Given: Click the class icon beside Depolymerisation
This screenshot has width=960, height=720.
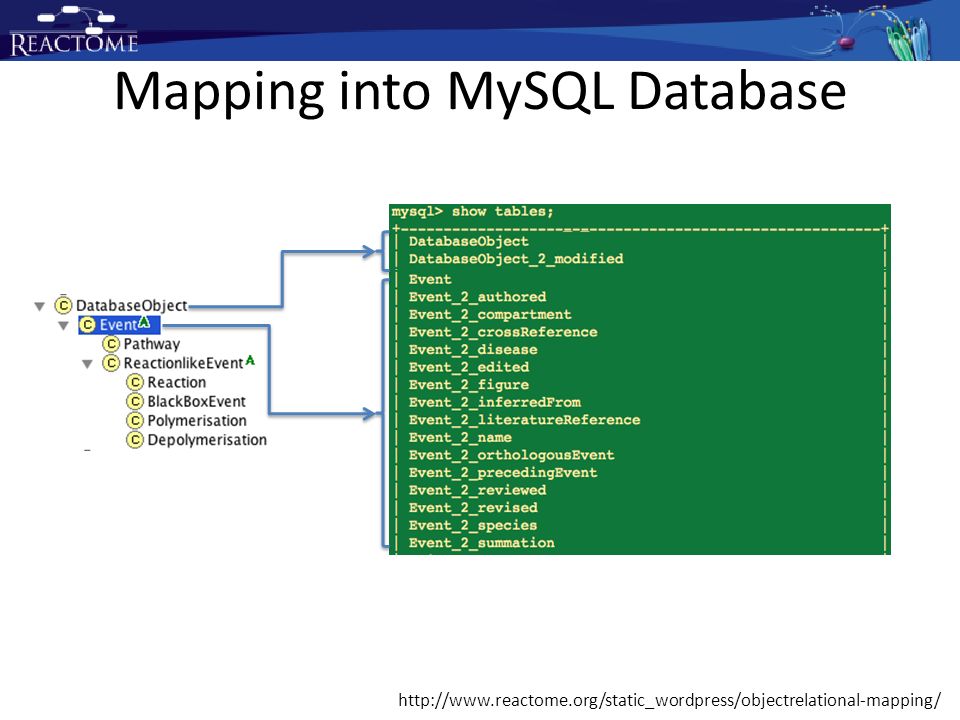Looking at the screenshot, I should click(x=135, y=440).
